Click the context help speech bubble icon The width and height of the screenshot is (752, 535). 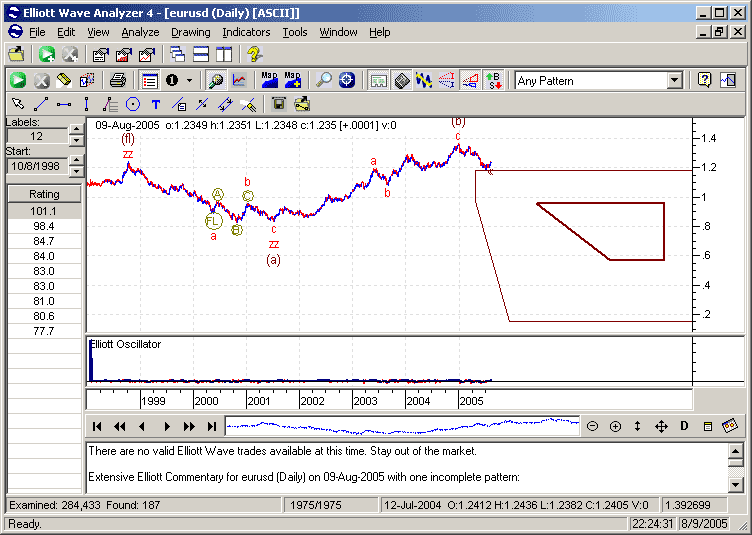[x=705, y=80]
